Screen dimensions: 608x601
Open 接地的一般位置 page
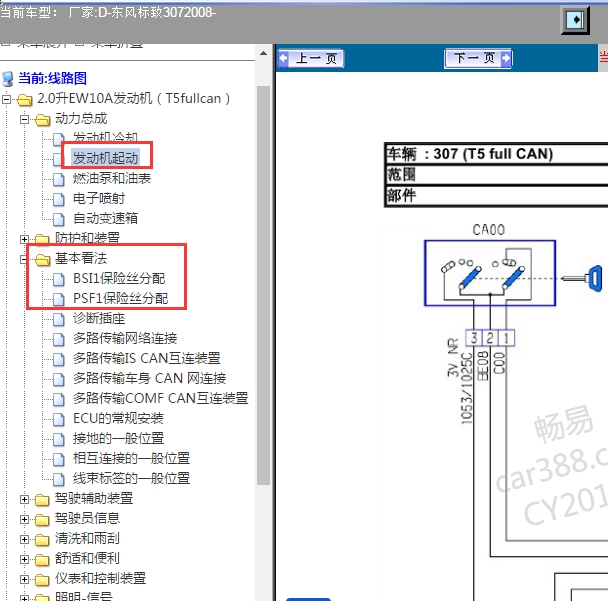119,439
